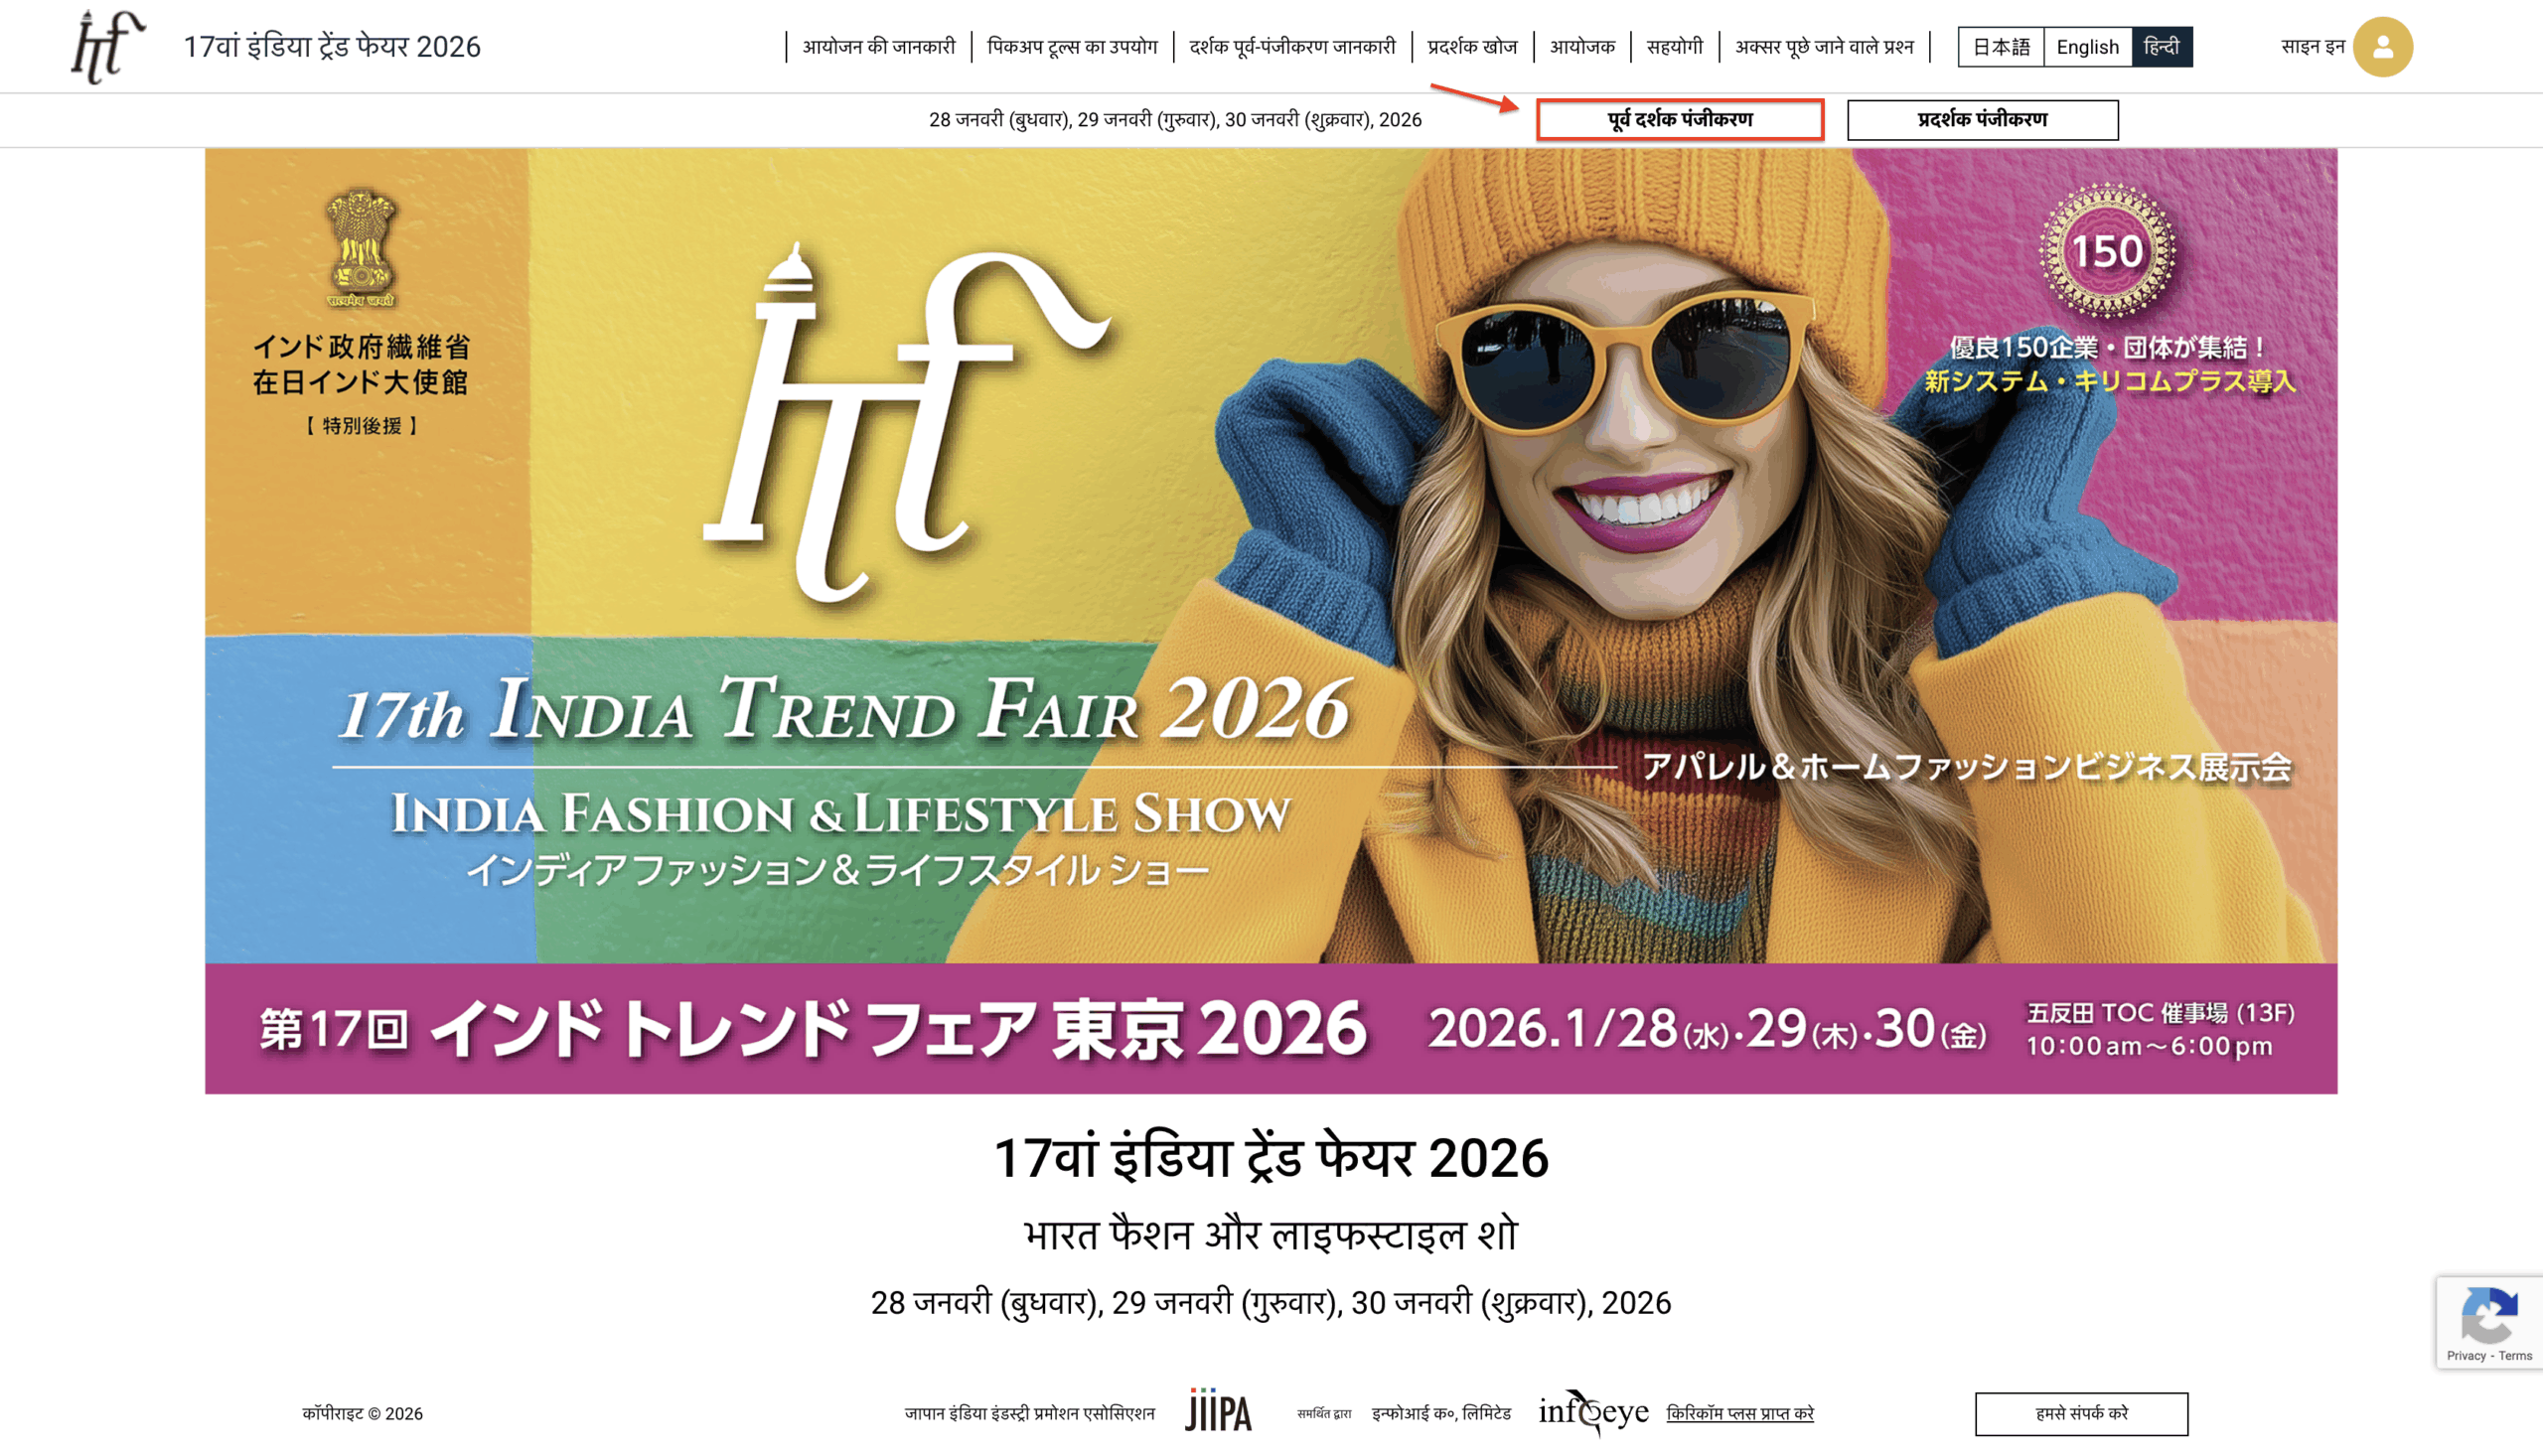The image size is (2543, 1456).
Task: Click the infoeye logo in footer
Action: click(x=1593, y=1412)
